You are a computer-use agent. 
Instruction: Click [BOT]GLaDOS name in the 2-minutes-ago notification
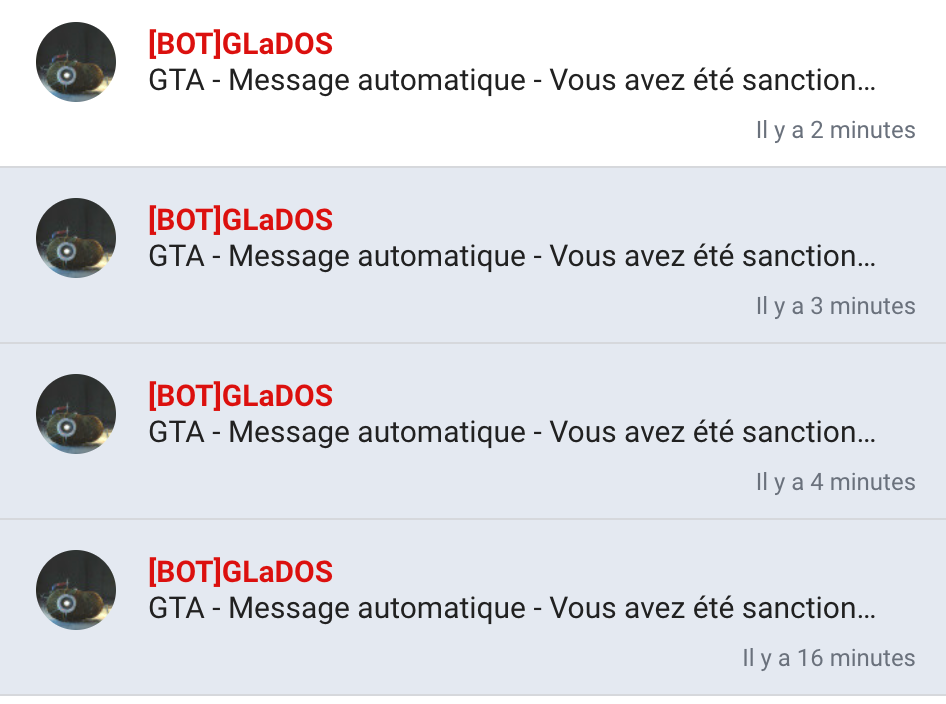[240, 44]
